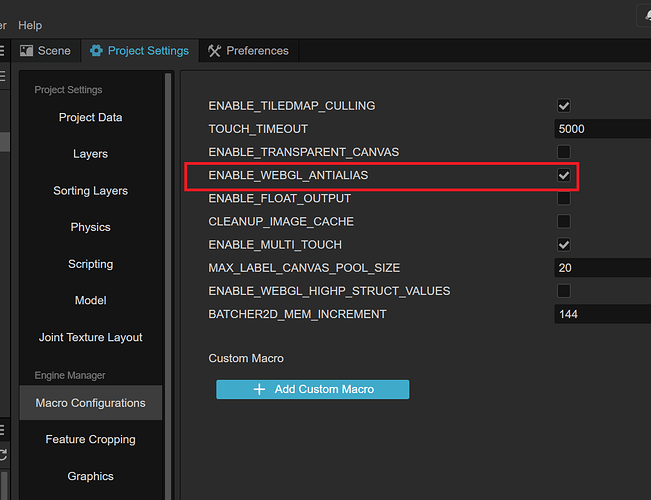
Task: Click the gear icon on Project Settings tab
Action: [96, 50]
